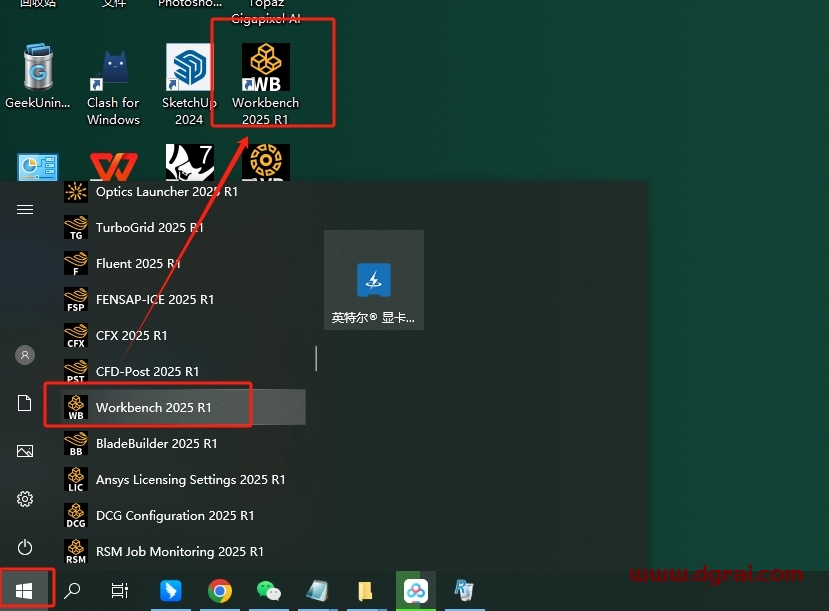Open the Power options icon
The height and width of the screenshot is (611, 829).
[x=25, y=547]
